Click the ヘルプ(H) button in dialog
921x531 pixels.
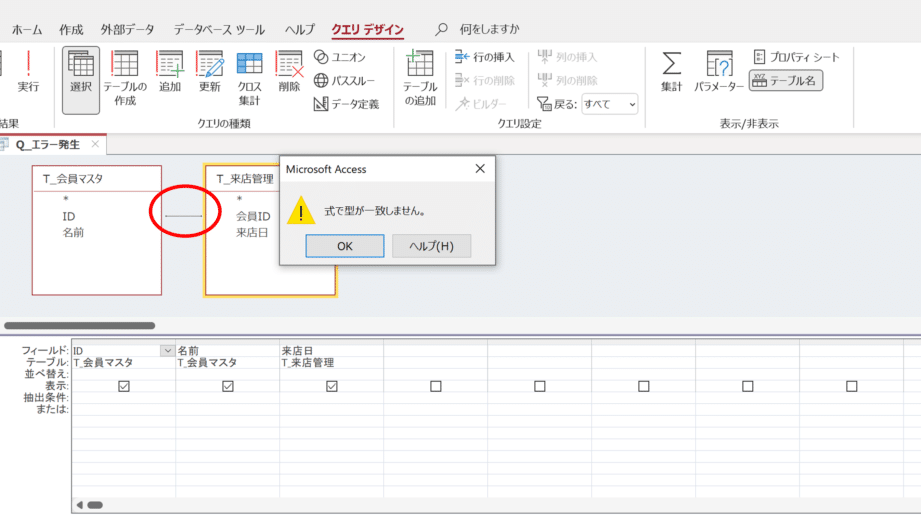[x=431, y=246]
